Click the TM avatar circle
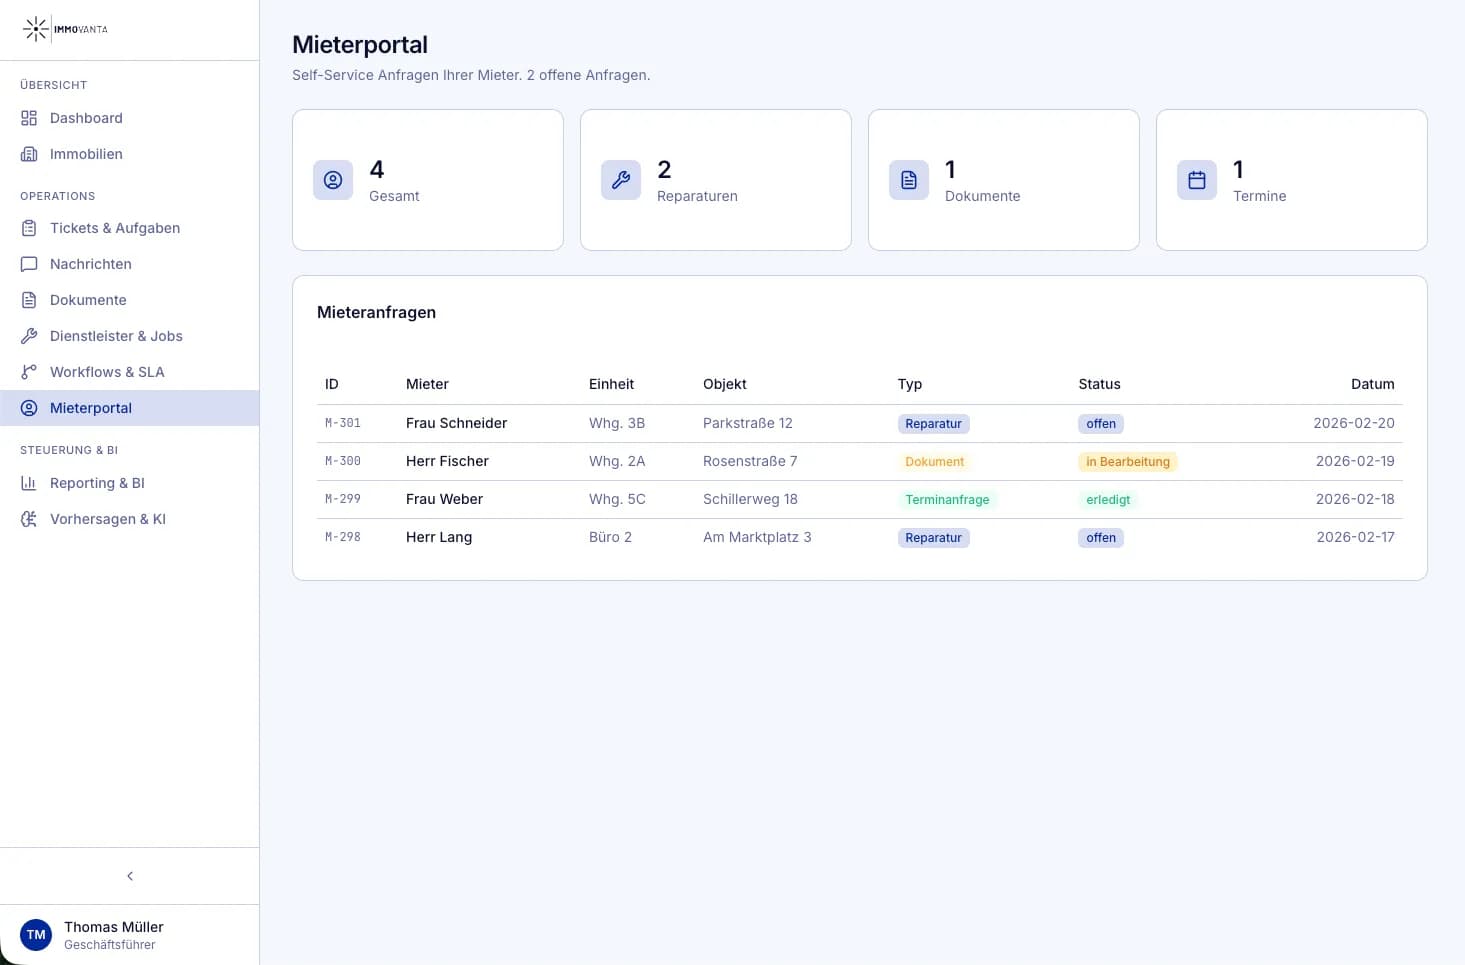1465x965 pixels. pos(36,934)
